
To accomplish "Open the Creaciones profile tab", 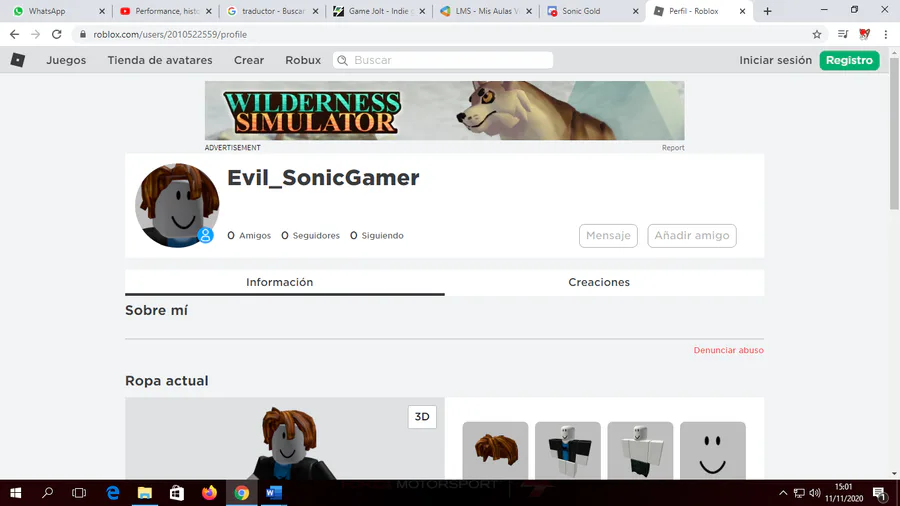I will pyautogui.click(x=599, y=282).
